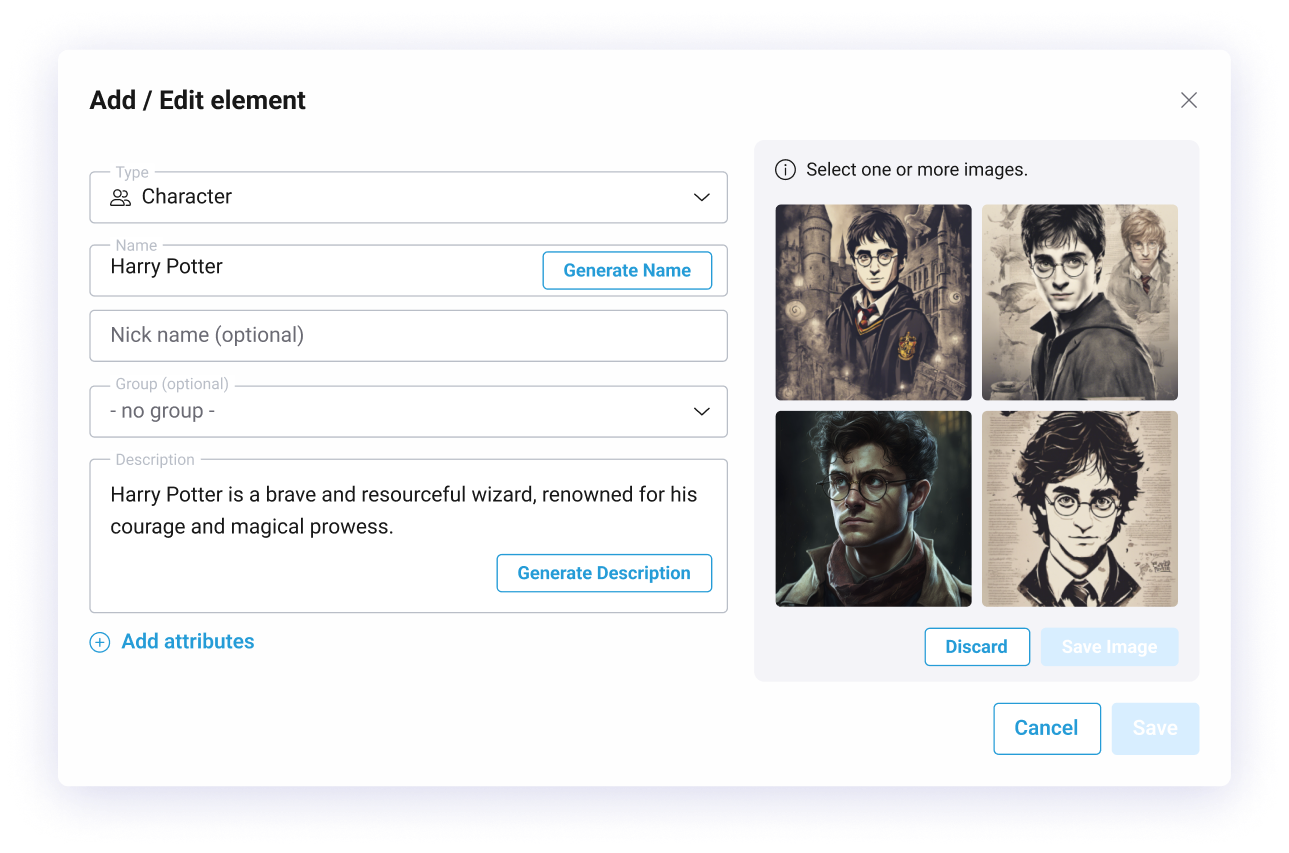Select the realistic dark portrait with scarf
This screenshot has height=853, width=1289.
874,509
